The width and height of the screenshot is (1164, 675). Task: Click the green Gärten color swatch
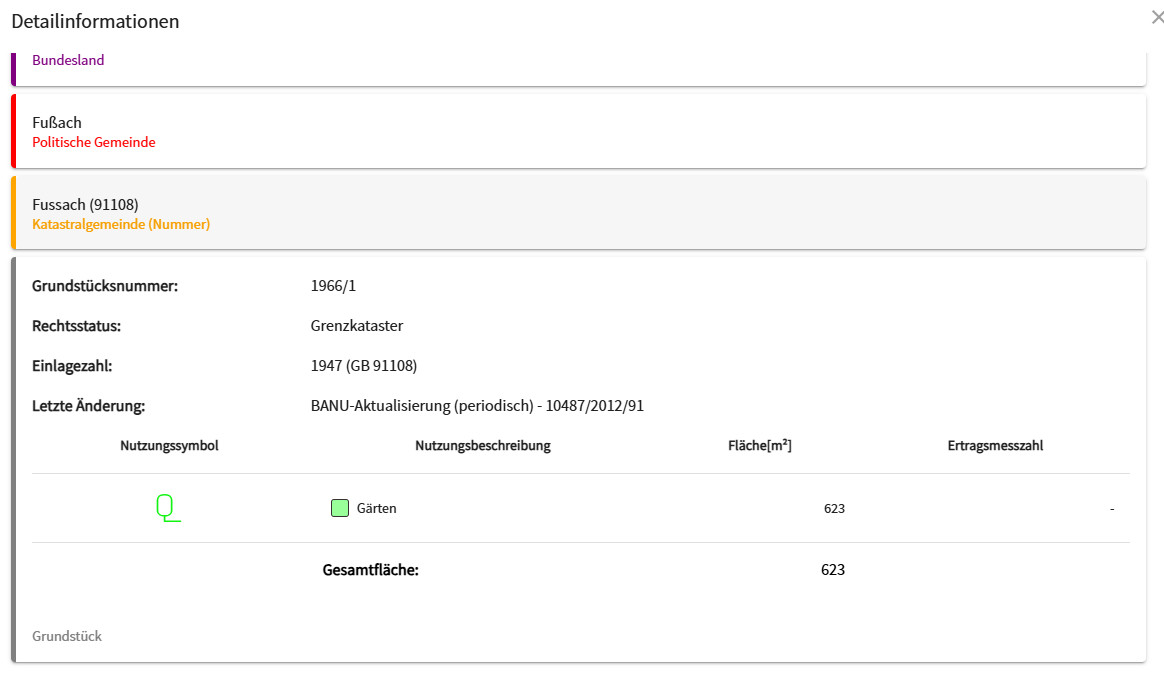pyautogui.click(x=340, y=508)
